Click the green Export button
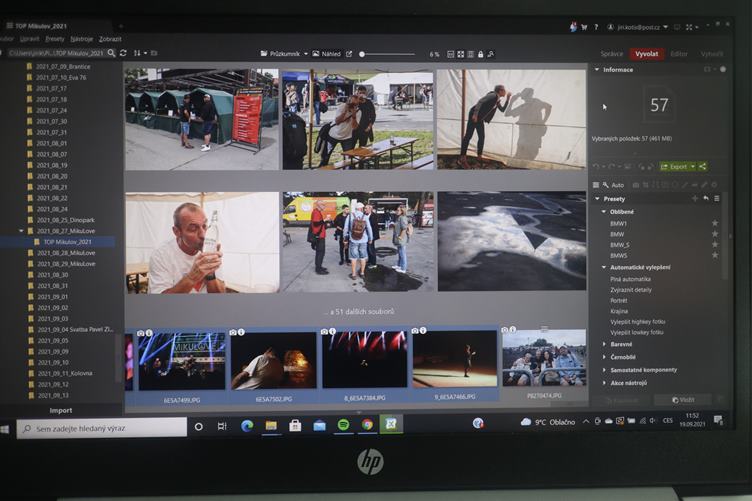 tap(675, 166)
